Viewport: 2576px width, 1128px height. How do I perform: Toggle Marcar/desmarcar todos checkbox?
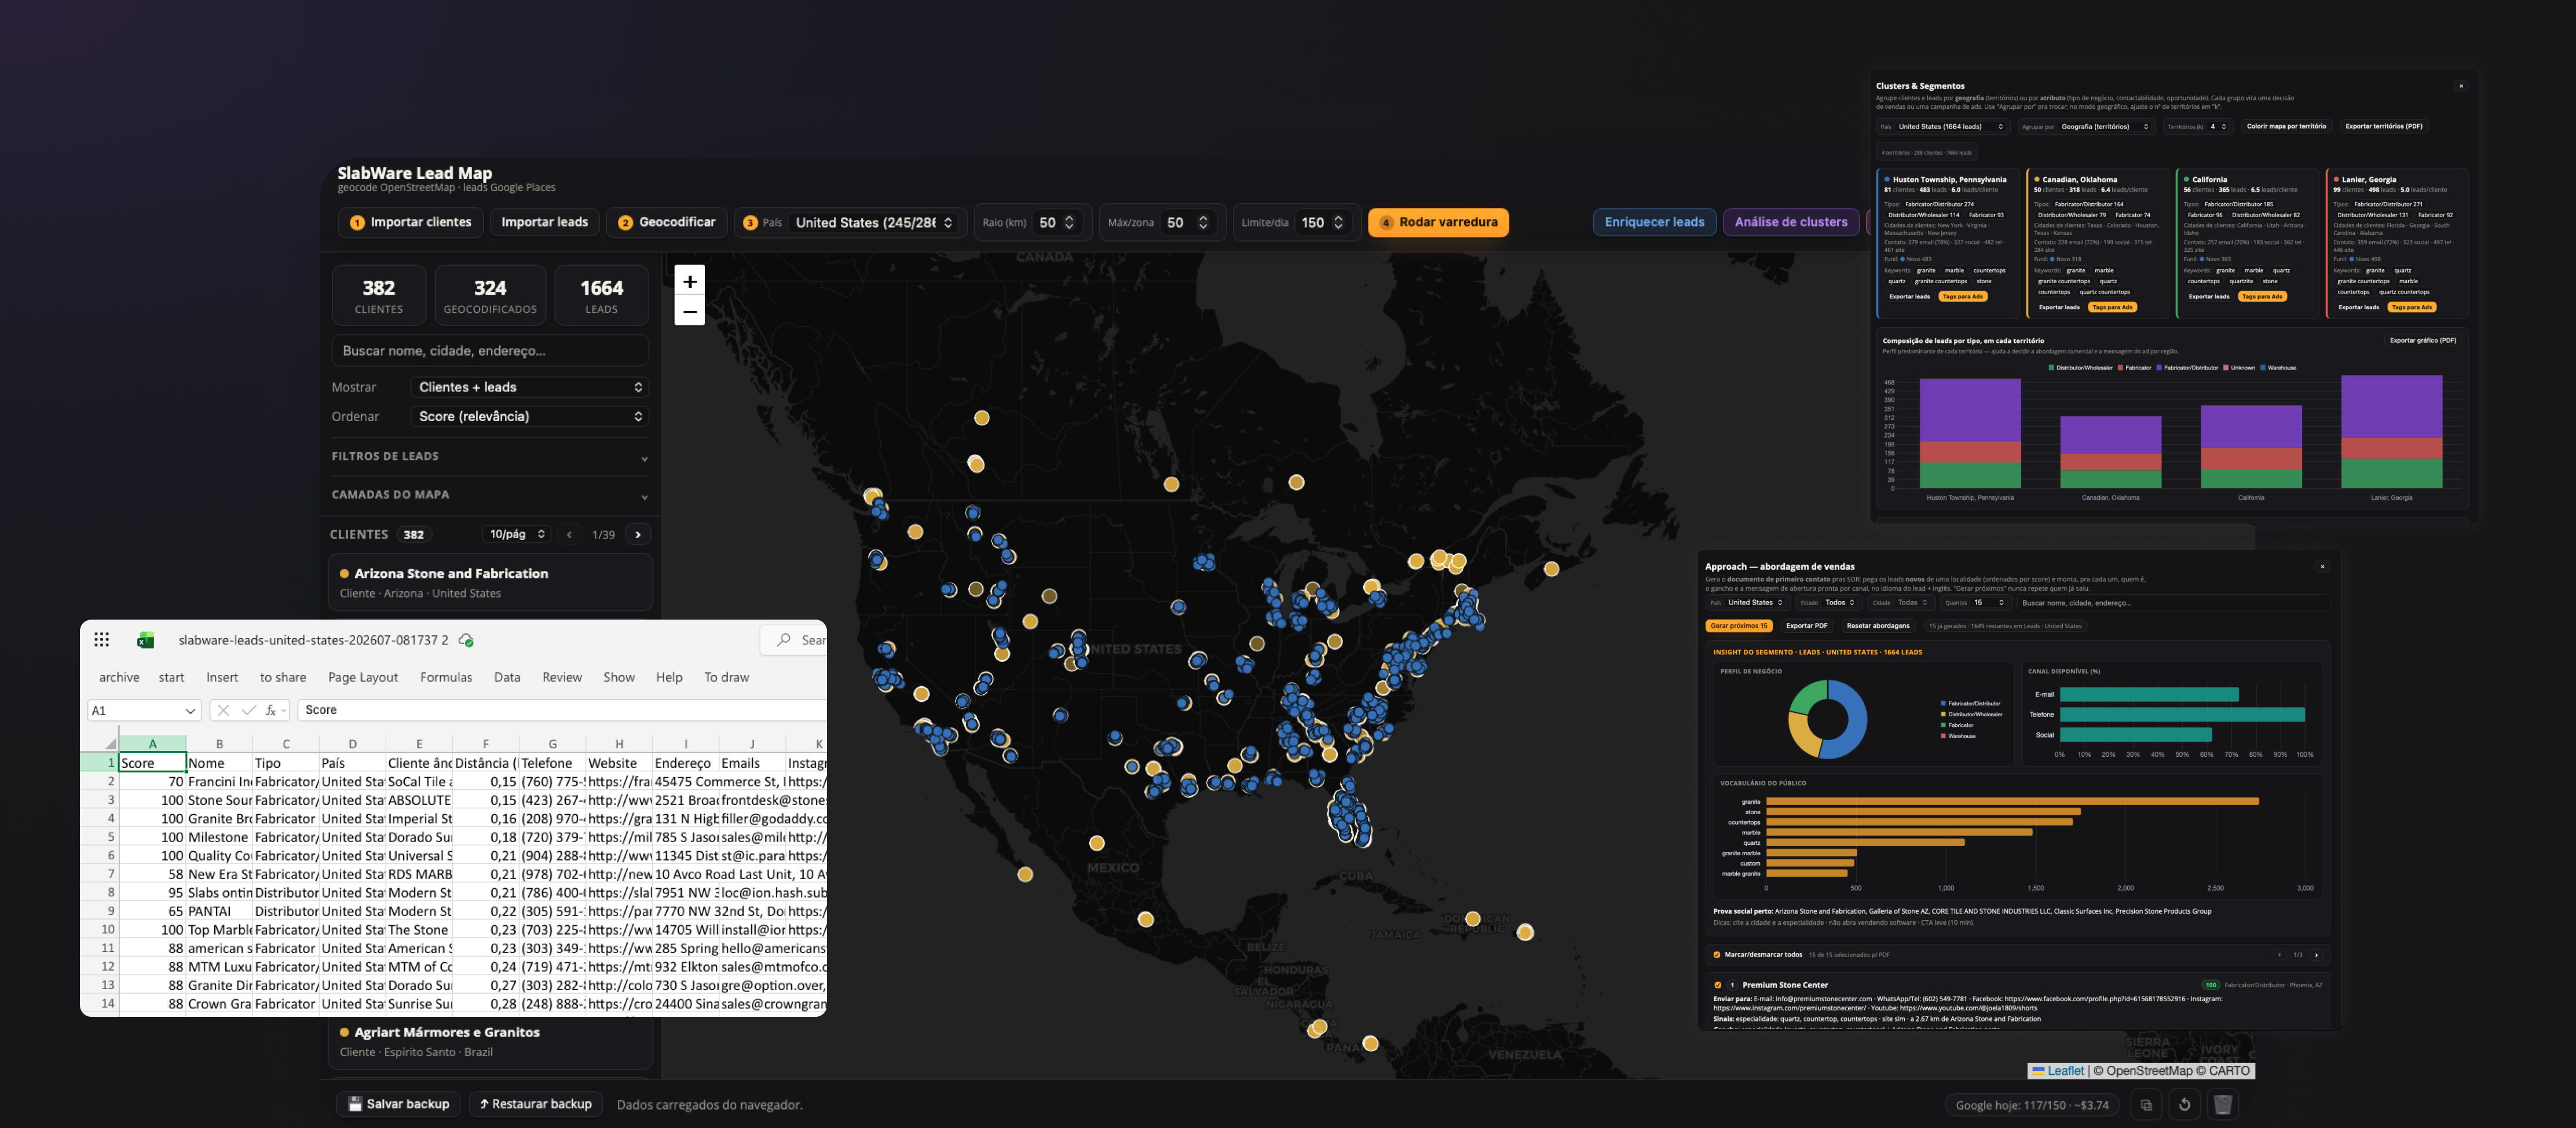tap(1718, 955)
